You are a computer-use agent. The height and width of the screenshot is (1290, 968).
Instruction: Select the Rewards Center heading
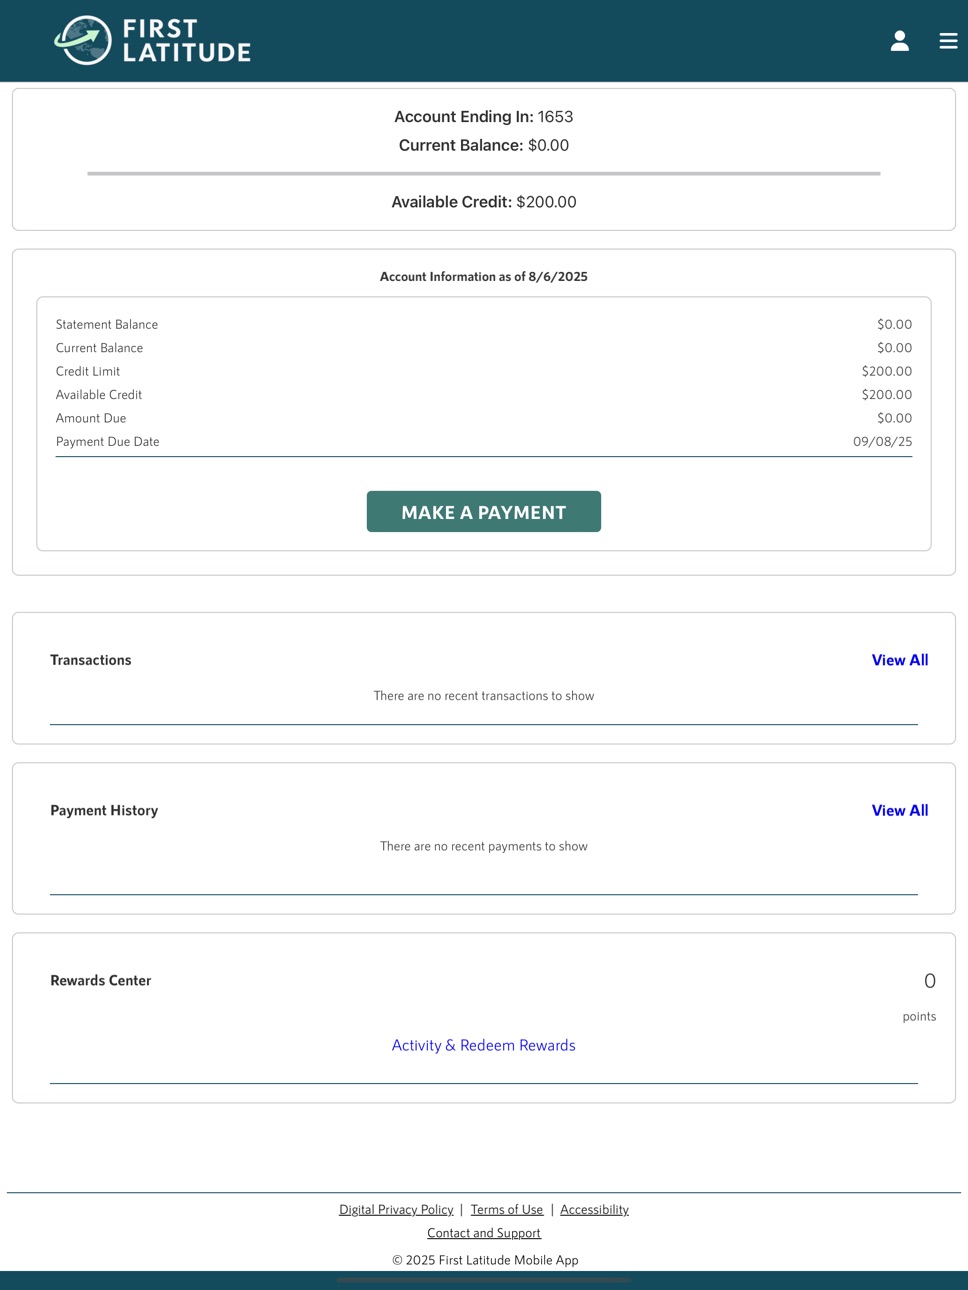(101, 981)
